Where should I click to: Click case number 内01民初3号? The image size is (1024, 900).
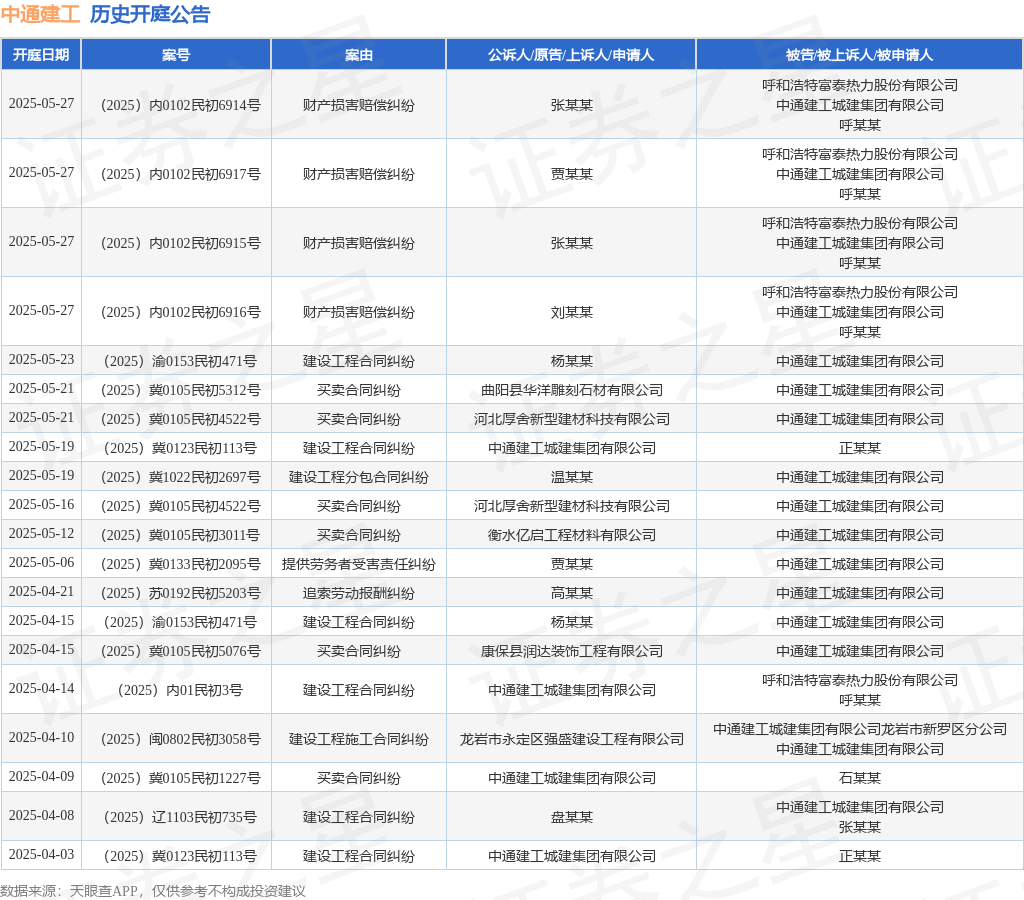click(x=180, y=690)
